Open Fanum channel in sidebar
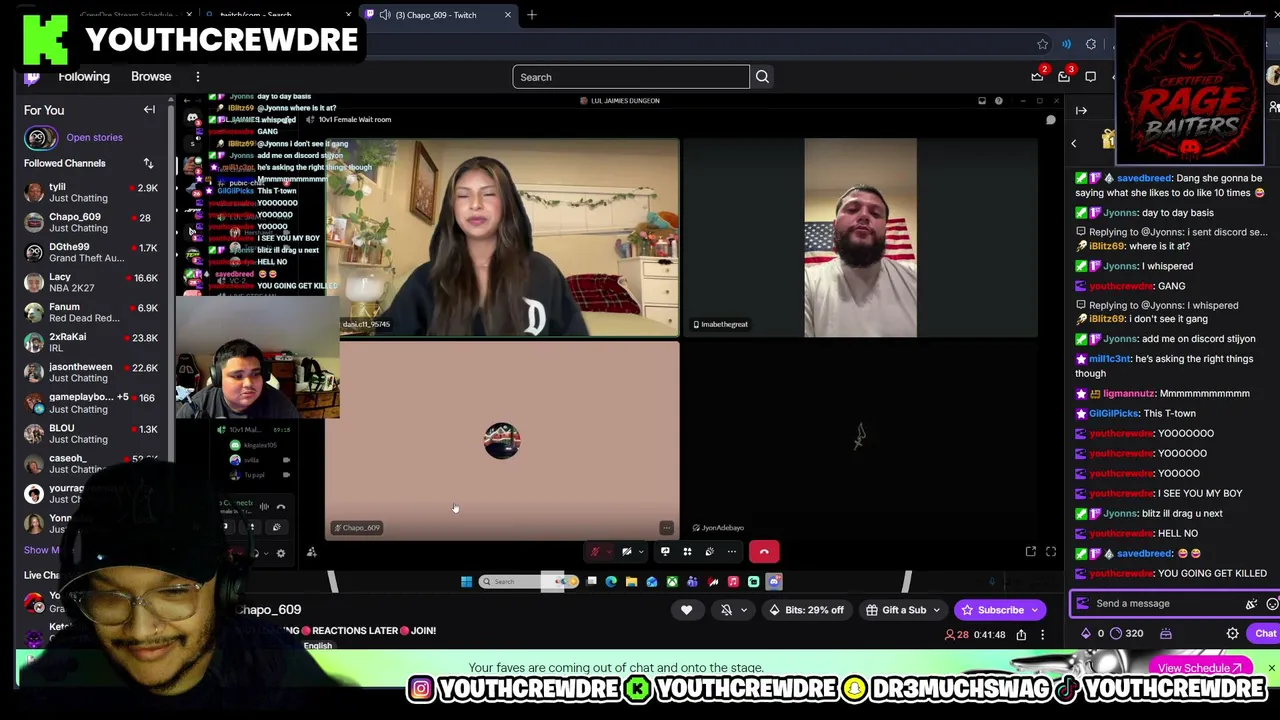 click(92, 312)
